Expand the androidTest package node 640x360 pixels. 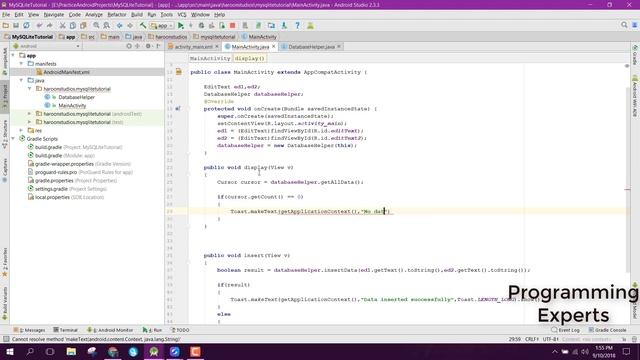[x=30, y=113]
